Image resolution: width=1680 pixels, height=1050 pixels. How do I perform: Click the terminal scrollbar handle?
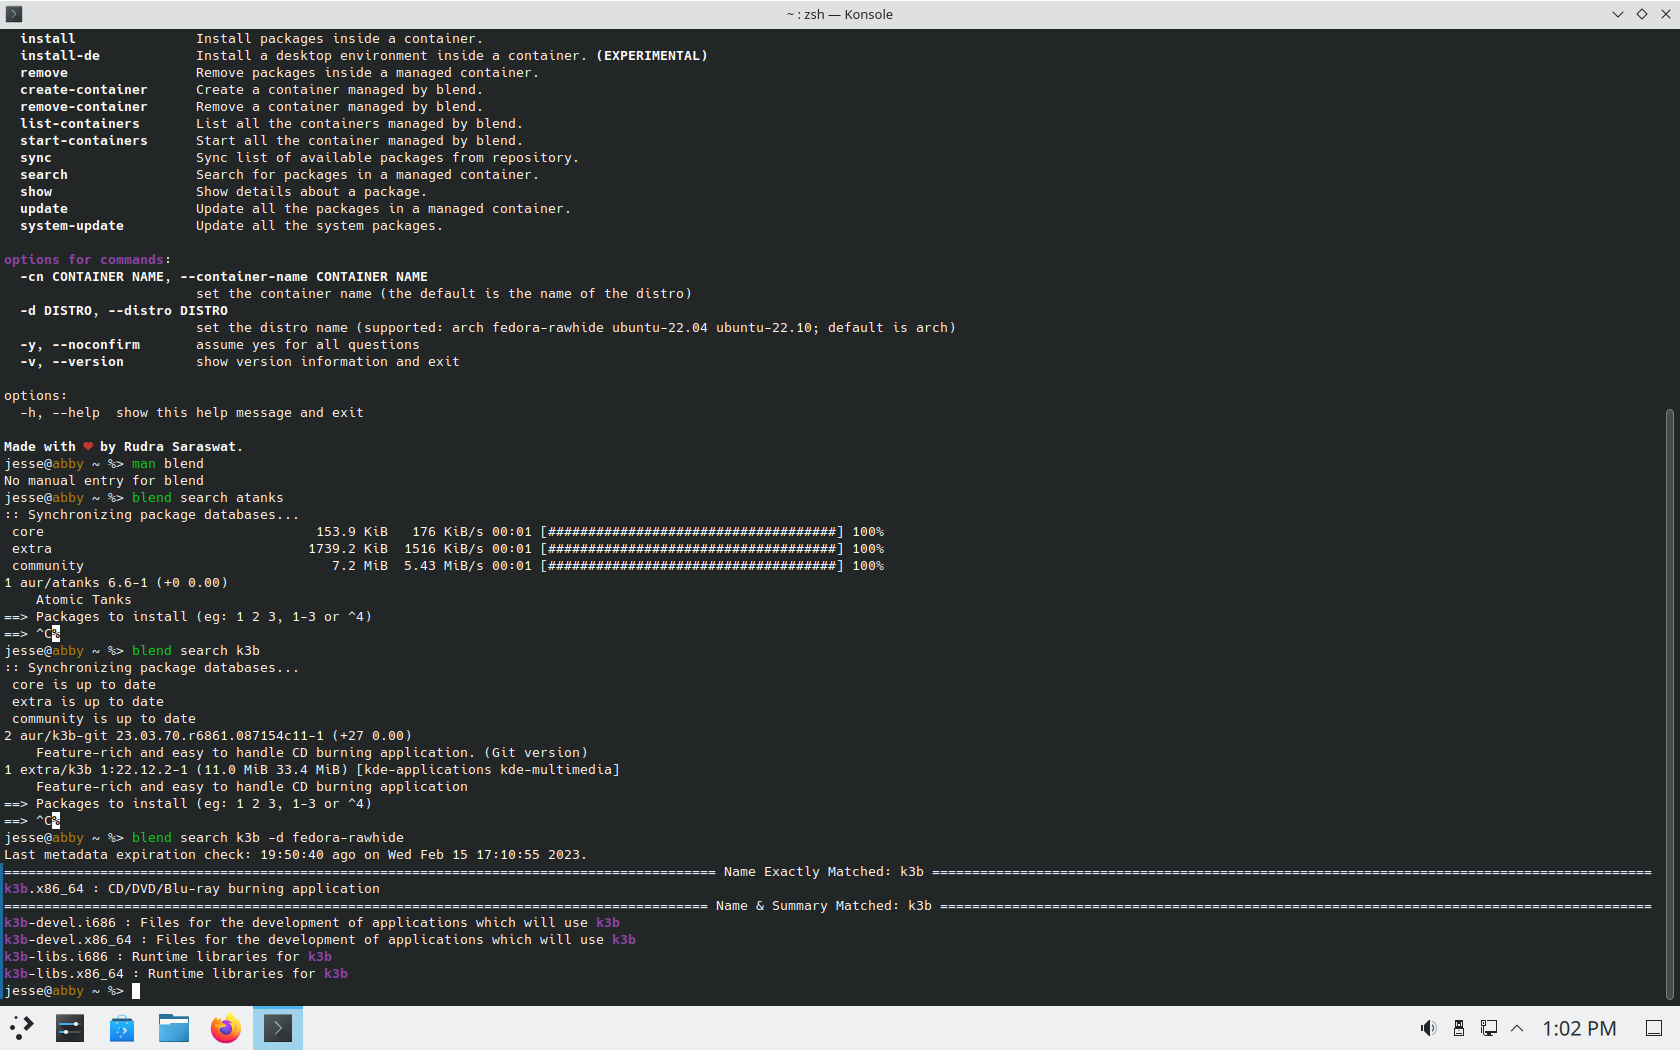tap(1669, 703)
